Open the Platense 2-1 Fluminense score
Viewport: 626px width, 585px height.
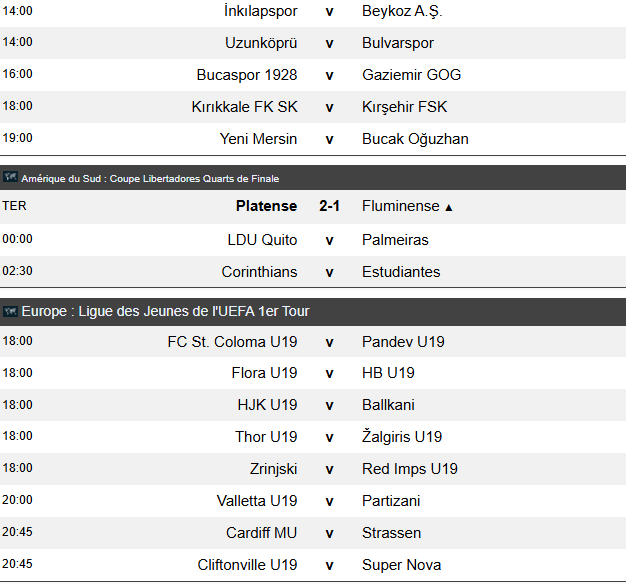(x=329, y=206)
